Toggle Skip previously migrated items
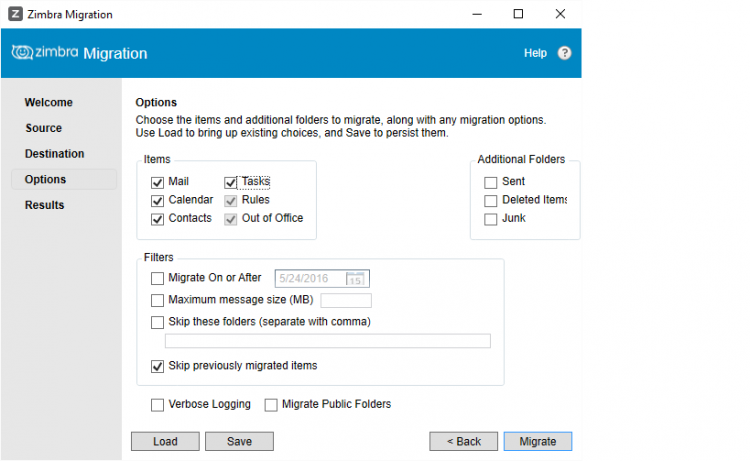This screenshot has width=750, height=461. [x=157, y=366]
